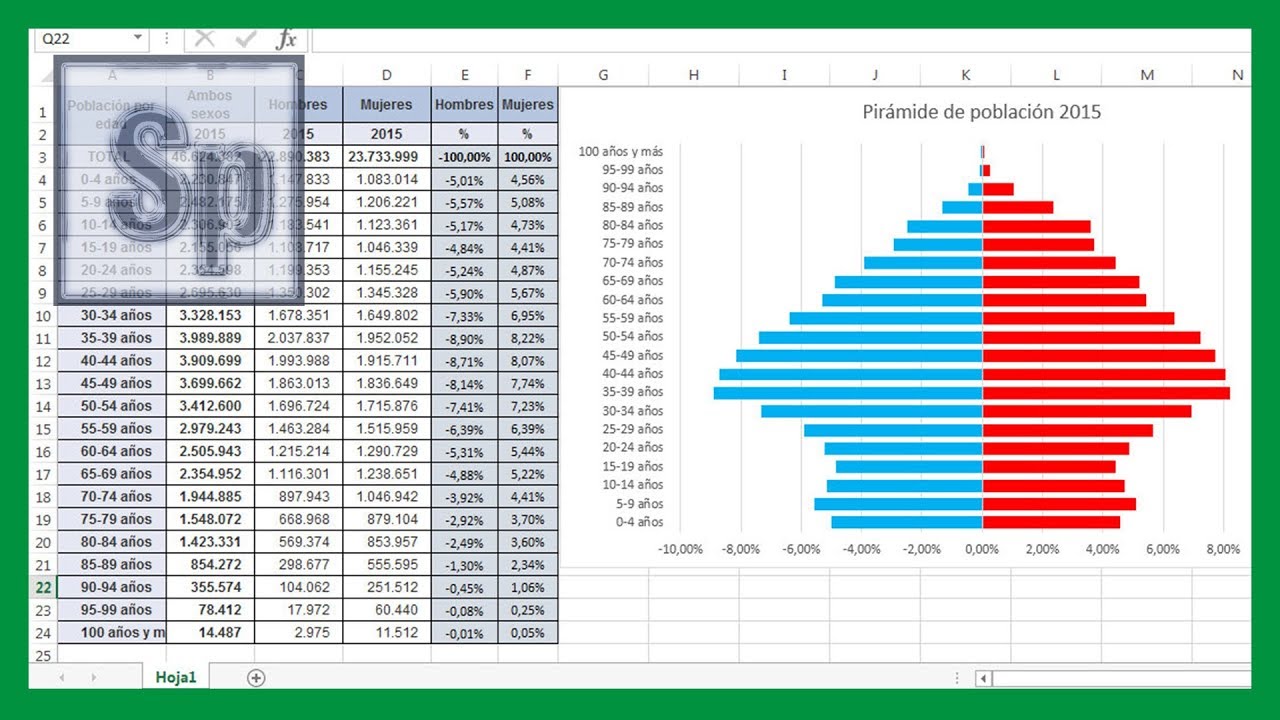Click the chart axis label 8,00%
Viewport: 1280px width, 720px height.
pyautogui.click(x=1223, y=549)
